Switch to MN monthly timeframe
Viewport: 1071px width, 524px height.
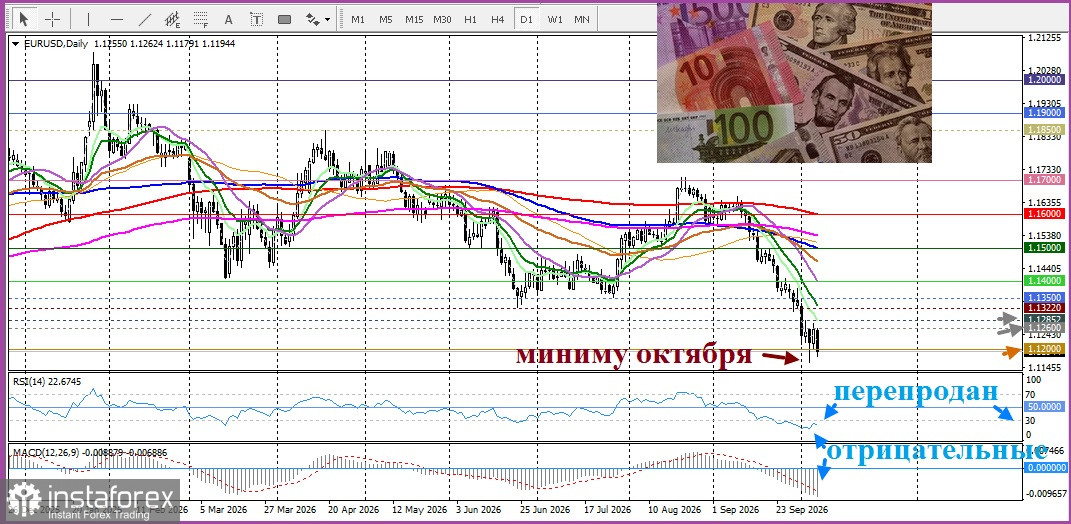coord(582,19)
